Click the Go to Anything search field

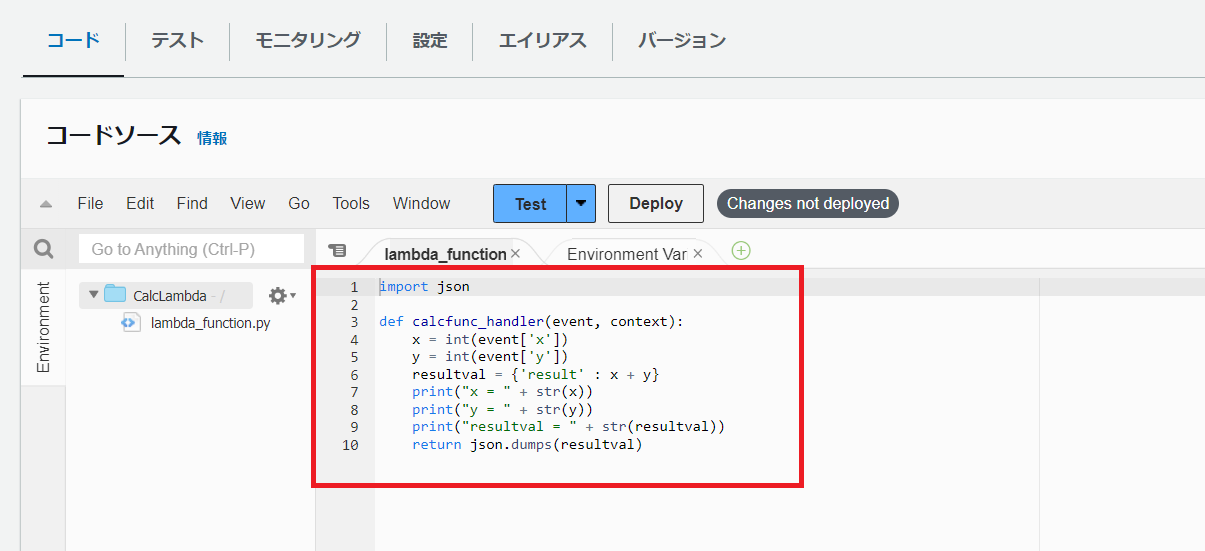coord(190,249)
